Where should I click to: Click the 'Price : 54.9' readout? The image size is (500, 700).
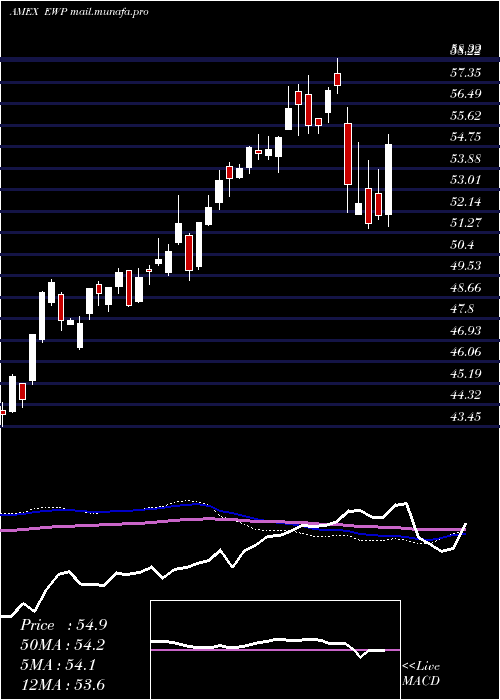tap(63, 625)
